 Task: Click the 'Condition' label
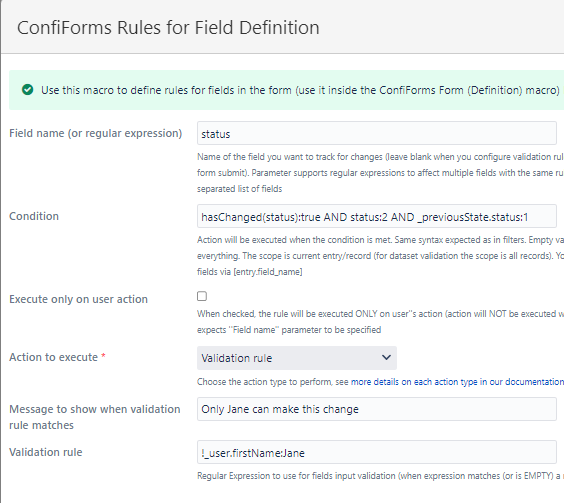point(34,216)
